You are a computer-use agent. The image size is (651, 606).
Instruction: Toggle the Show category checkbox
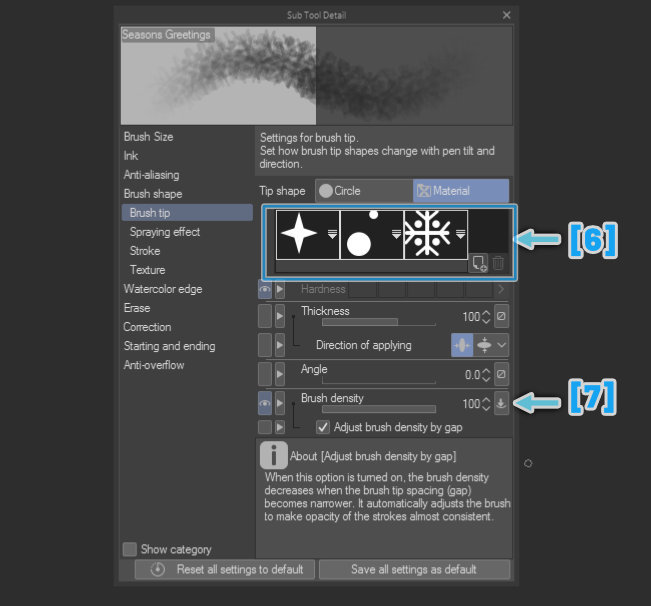coord(130,549)
